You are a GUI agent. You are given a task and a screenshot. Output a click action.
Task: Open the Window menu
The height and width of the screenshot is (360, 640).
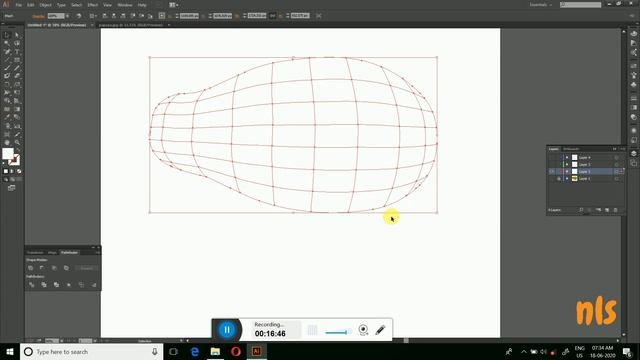coord(124,5)
